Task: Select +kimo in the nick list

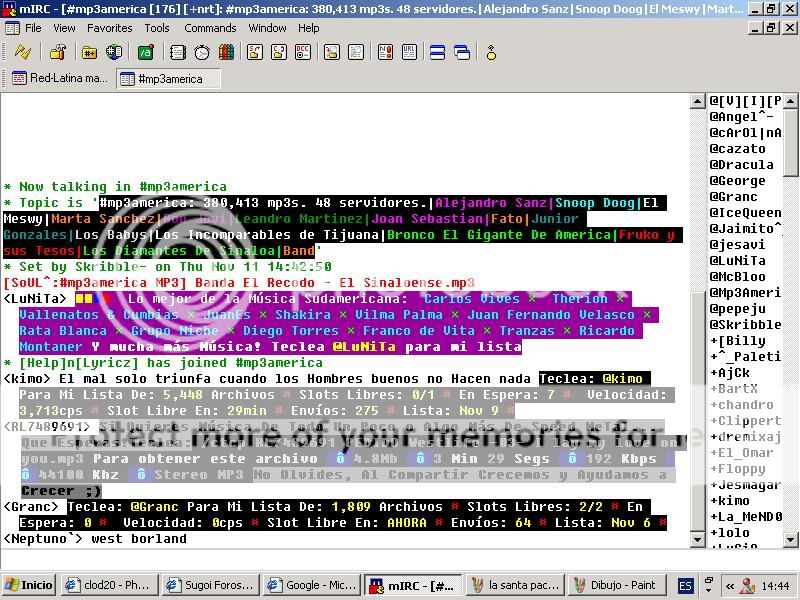Action: point(730,501)
